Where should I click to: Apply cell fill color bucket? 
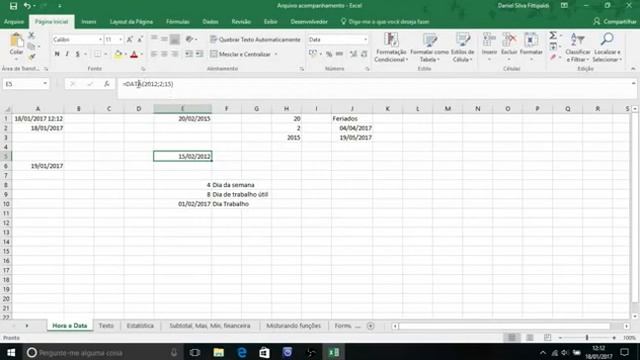(118, 54)
